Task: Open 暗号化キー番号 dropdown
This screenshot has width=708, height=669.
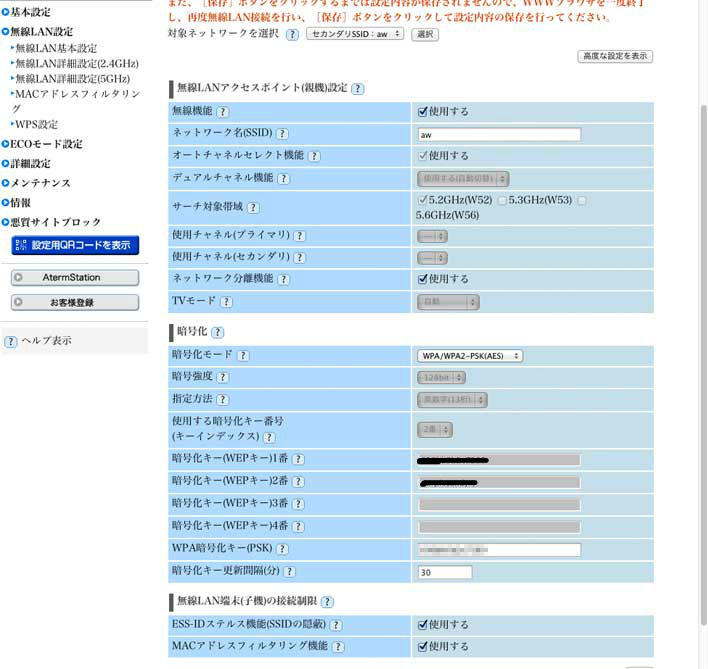Action: [x=435, y=430]
